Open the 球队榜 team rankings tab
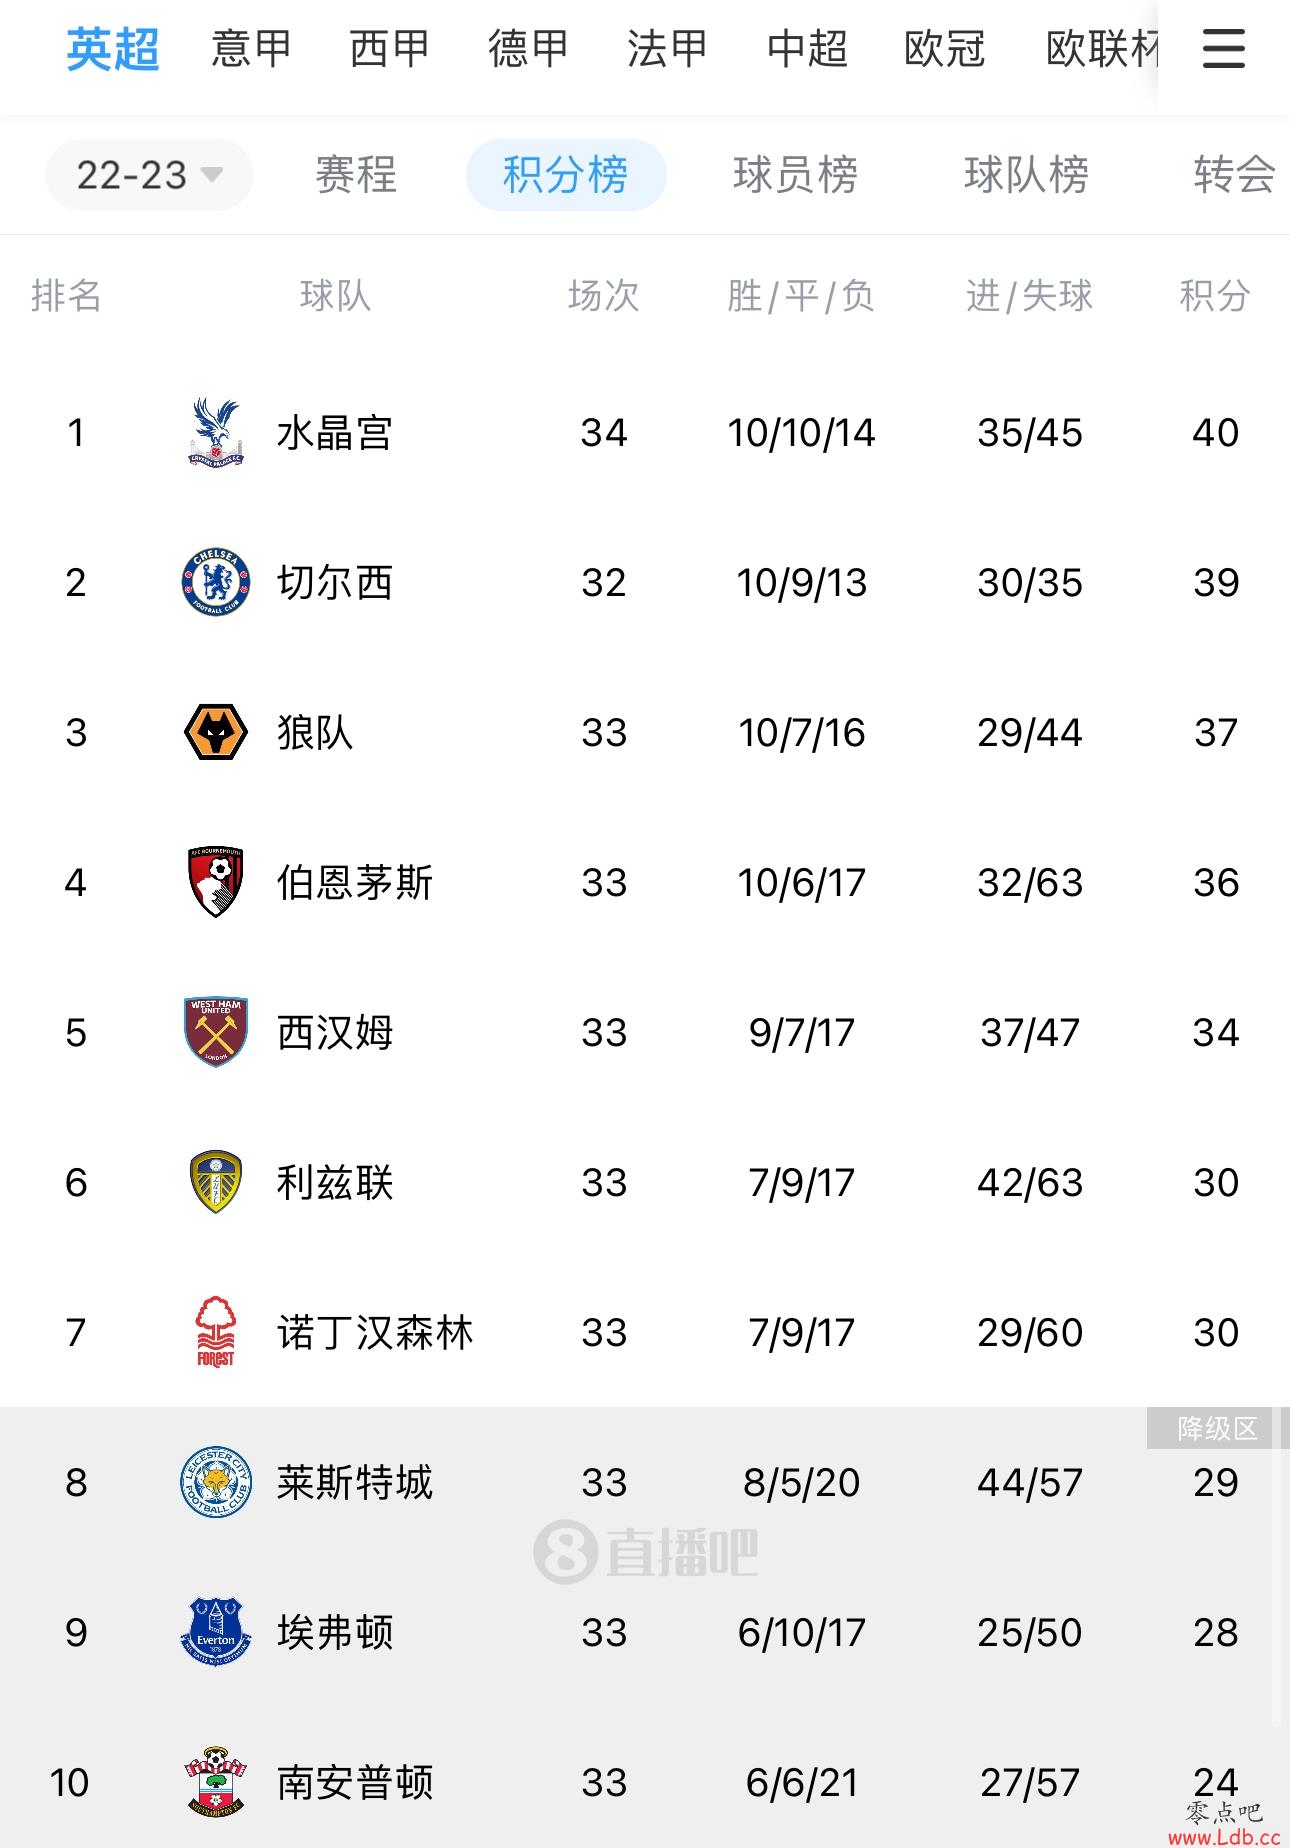 pyautogui.click(x=1027, y=175)
